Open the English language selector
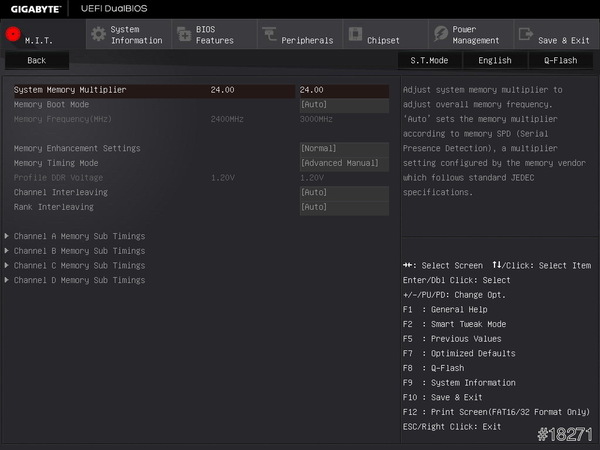600x450 pixels. 494,60
